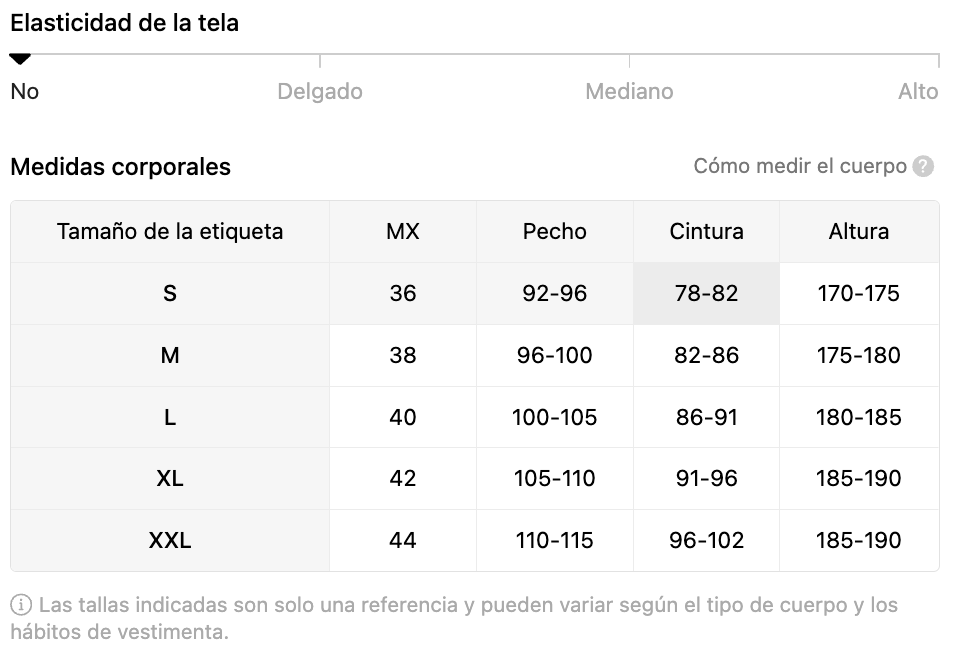The width and height of the screenshot is (958, 664).
Task: Select the 'Alto' elasticity label
Action: [918, 92]
